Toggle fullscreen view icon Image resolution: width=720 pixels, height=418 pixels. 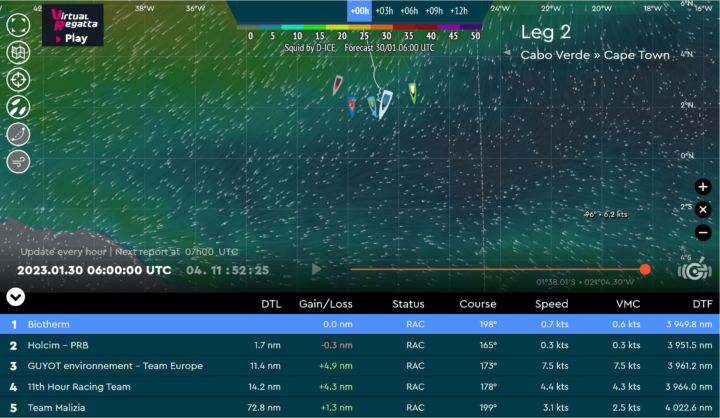coord(18,25)
